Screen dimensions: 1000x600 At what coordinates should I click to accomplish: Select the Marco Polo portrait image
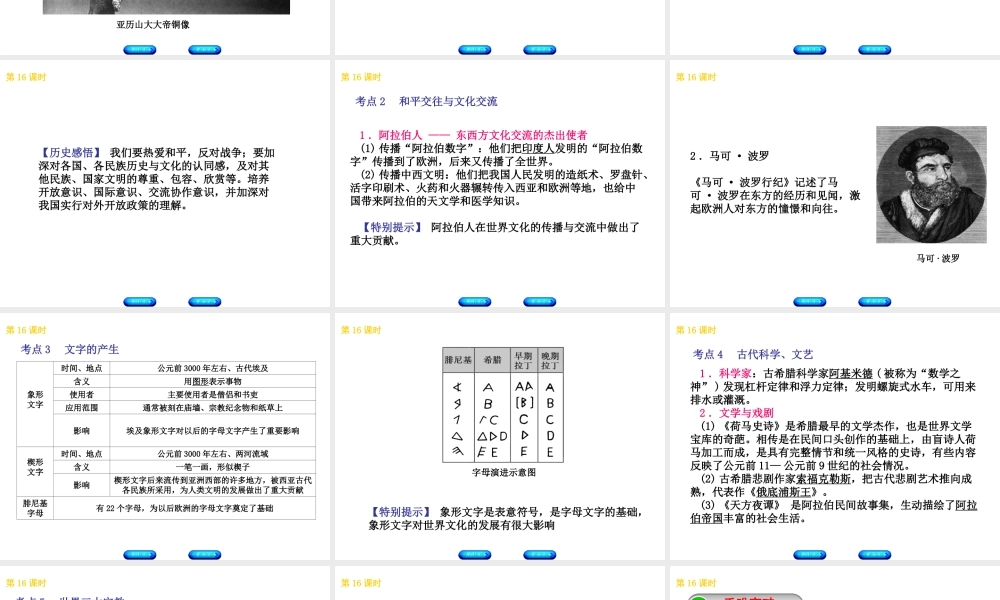[x=931, y=184]
